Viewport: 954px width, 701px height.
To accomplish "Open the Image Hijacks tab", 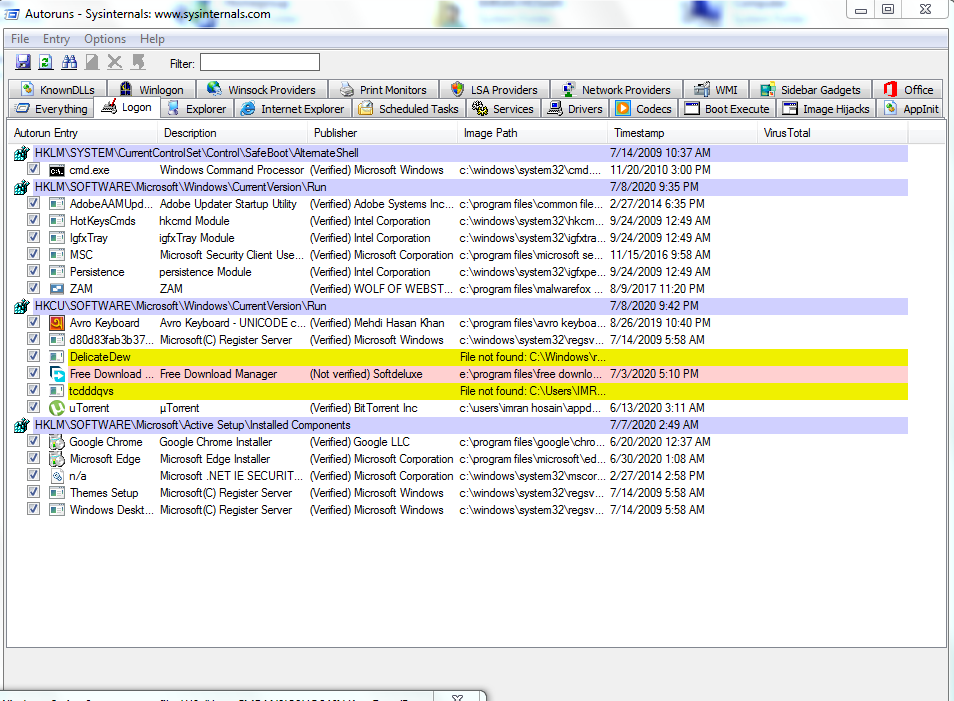I will (x=827, y=109).
